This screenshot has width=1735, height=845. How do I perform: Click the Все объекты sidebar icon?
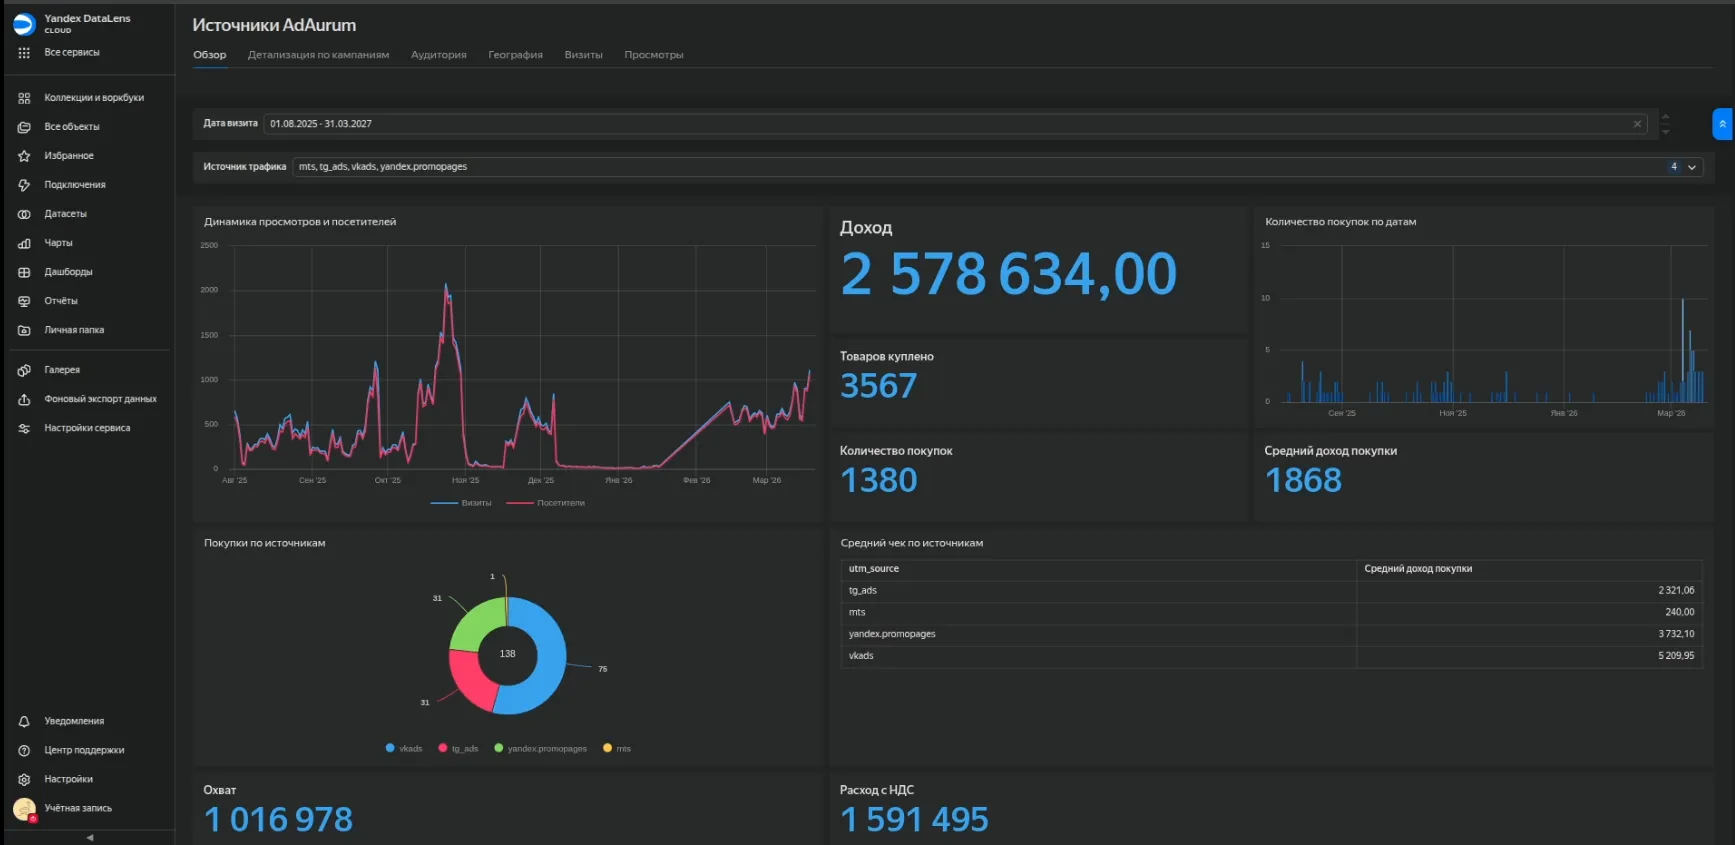coord(24,127)
